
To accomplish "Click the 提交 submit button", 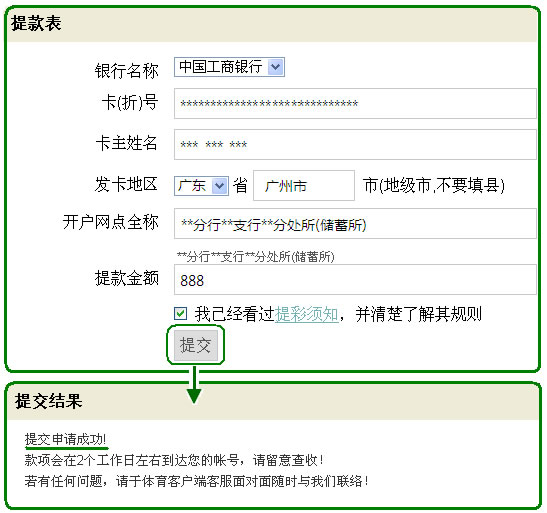I will pos(196,345).
